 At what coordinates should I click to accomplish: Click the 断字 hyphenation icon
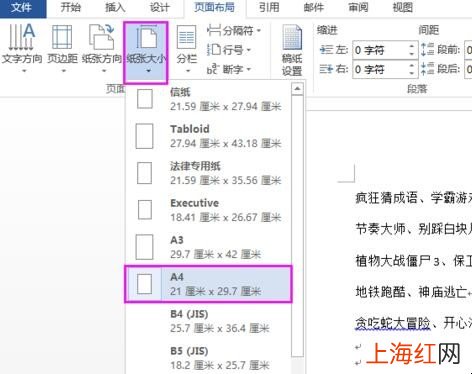click(214, 69)
